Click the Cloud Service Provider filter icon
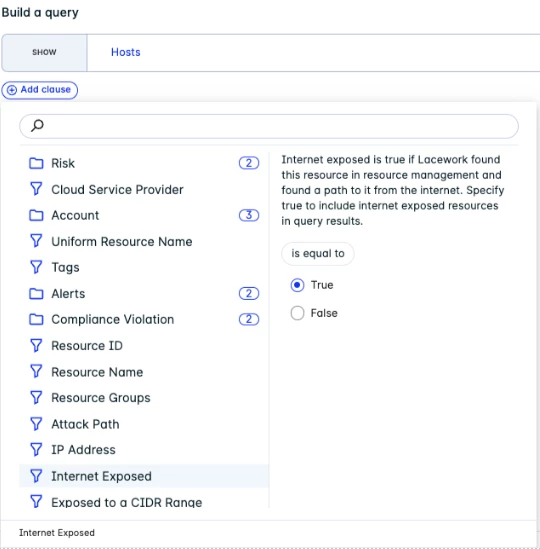The height and width of the screenshot is (549, 540). pyautogui.click(x=36, y=189)
